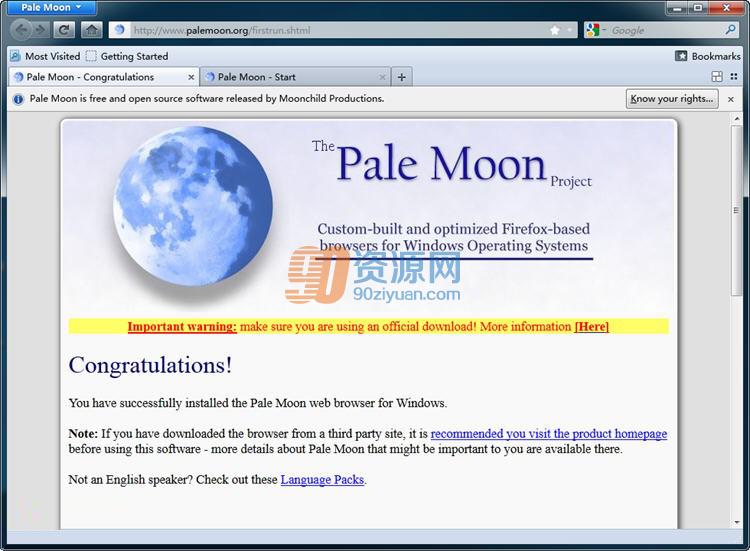Click the site identity icon in address bar

click(x=120, y=30)
